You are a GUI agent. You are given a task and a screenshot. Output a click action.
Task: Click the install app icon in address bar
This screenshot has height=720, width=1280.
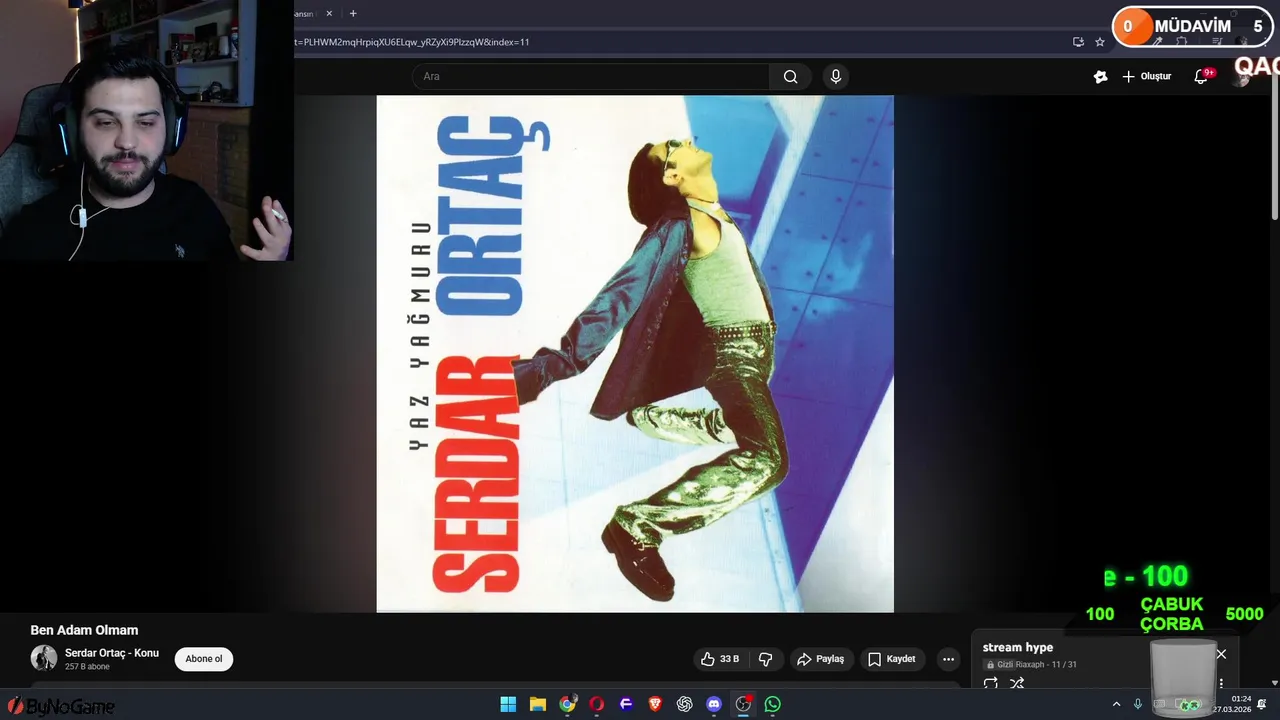pos(1078,42)
